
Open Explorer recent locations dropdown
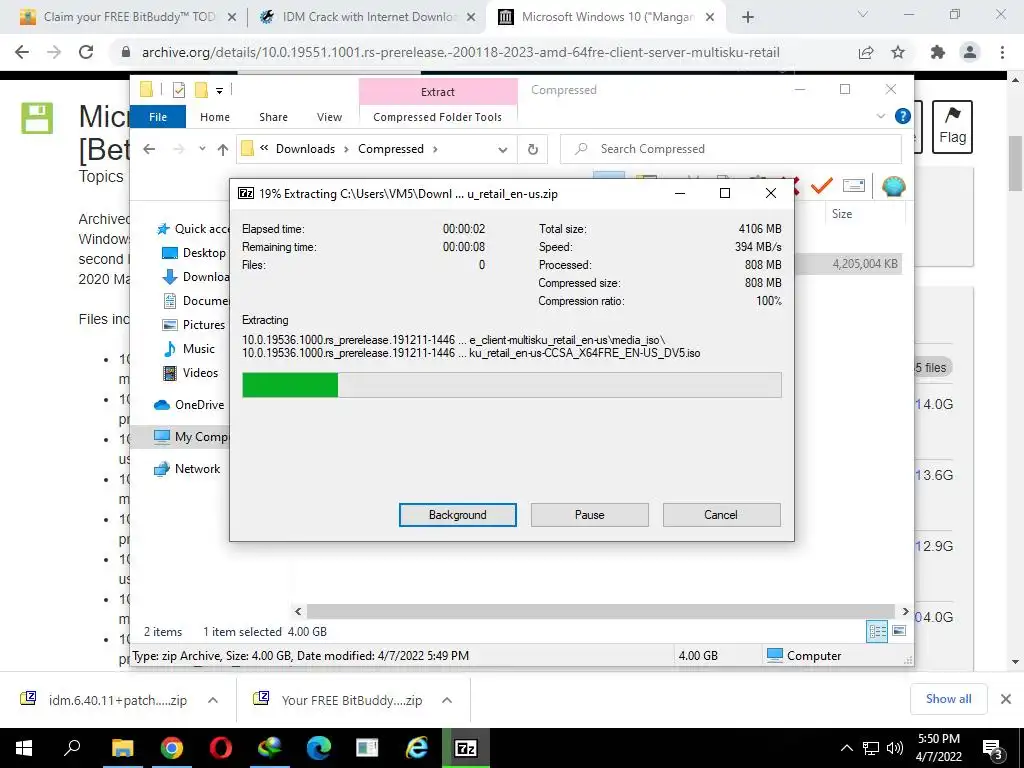pyautogui.click(x=202, y=149)
